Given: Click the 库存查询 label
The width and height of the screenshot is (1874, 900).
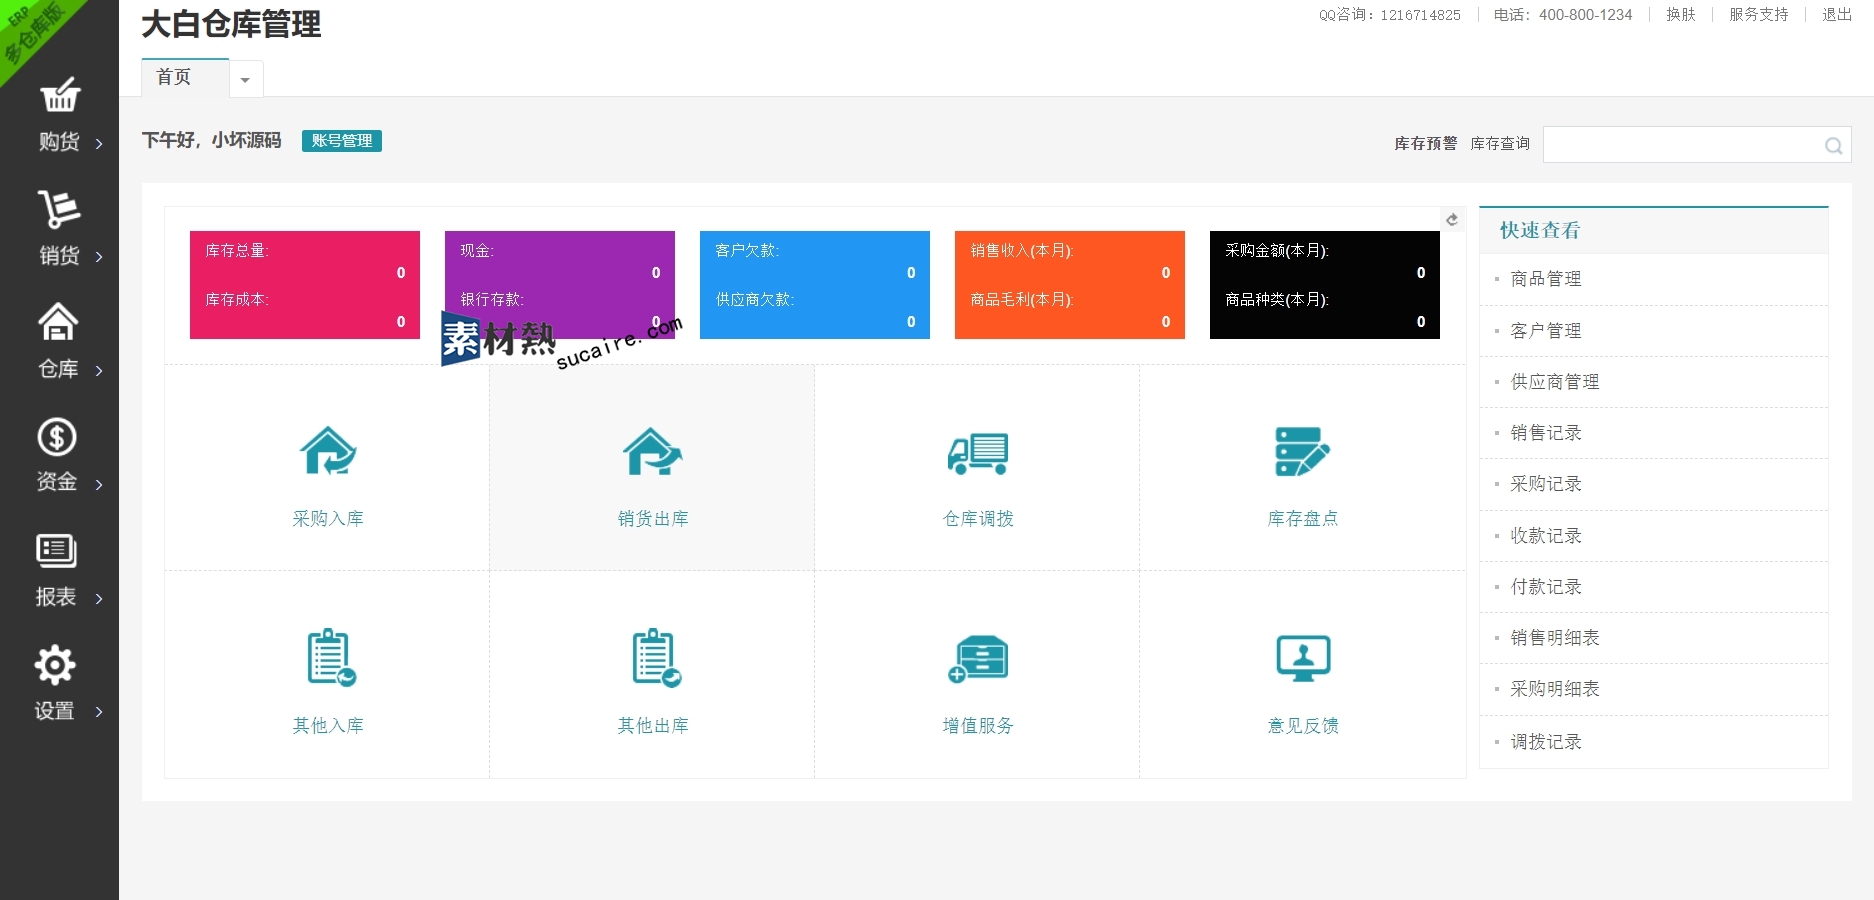Looking at the screenshot, I should click(x=1500, y=144).
